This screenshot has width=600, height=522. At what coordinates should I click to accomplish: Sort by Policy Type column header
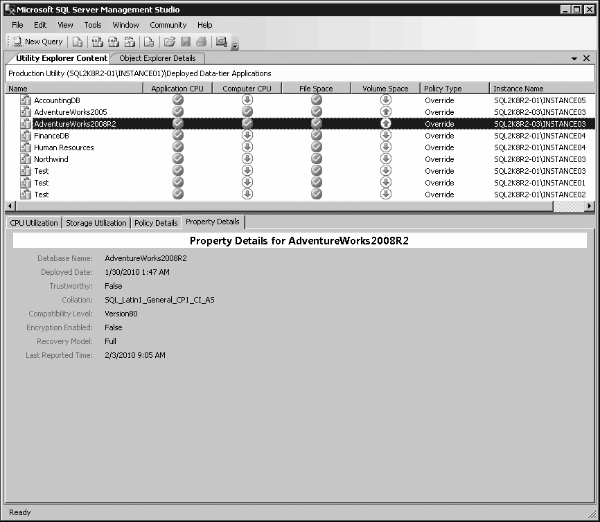click(x=455, y=88)
